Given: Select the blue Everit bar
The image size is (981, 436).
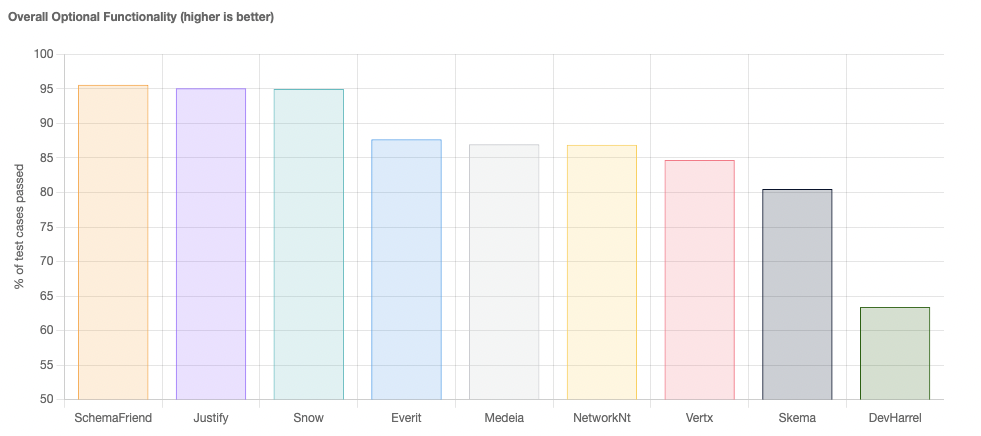Looking at the screenshot, I should [406, 270].
